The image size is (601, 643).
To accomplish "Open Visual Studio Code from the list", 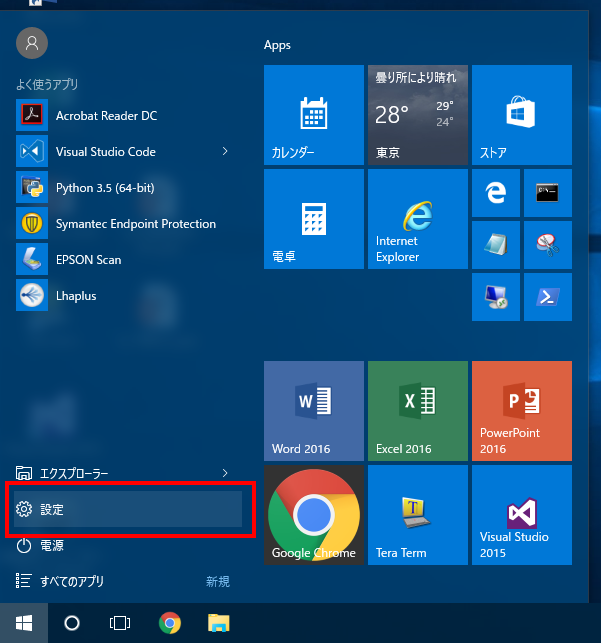I will coord(123,152).
